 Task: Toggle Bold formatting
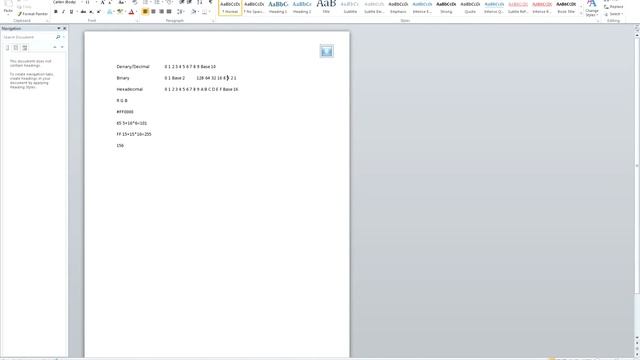[x=56, y=12]
